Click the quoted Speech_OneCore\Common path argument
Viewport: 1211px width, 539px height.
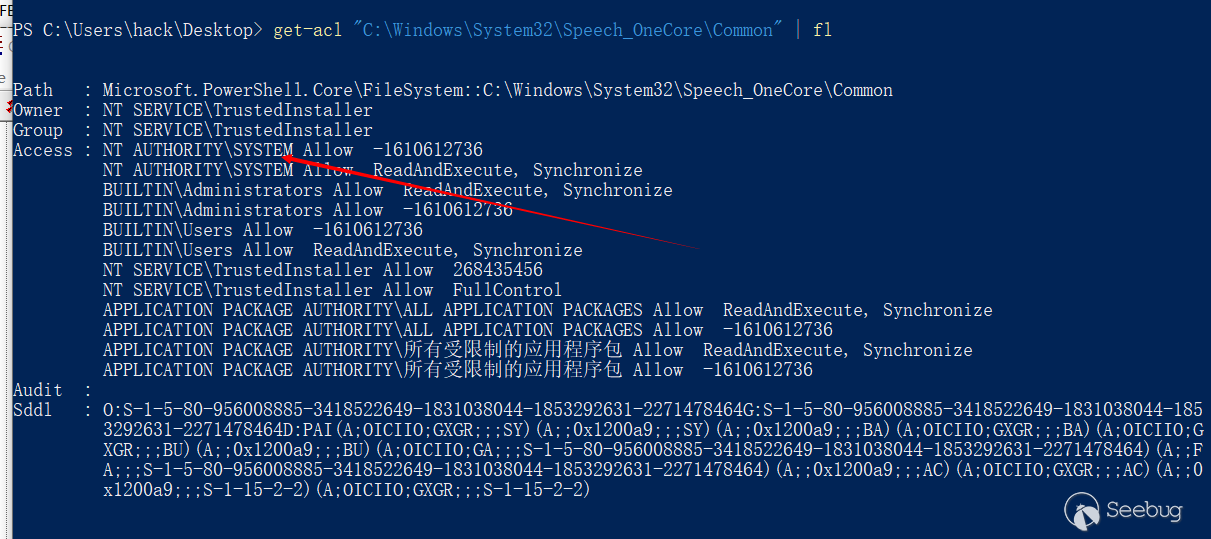coord(568,30)
